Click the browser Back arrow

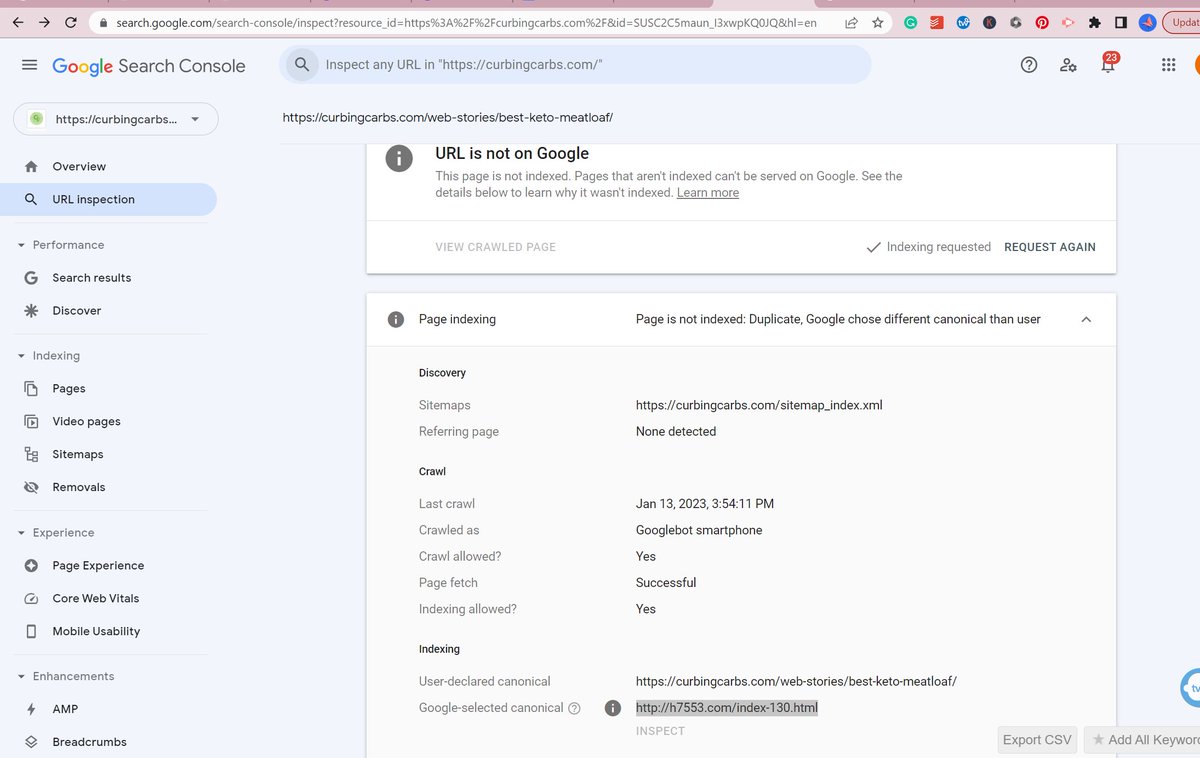pyautogui.click(x=18, y=22)
